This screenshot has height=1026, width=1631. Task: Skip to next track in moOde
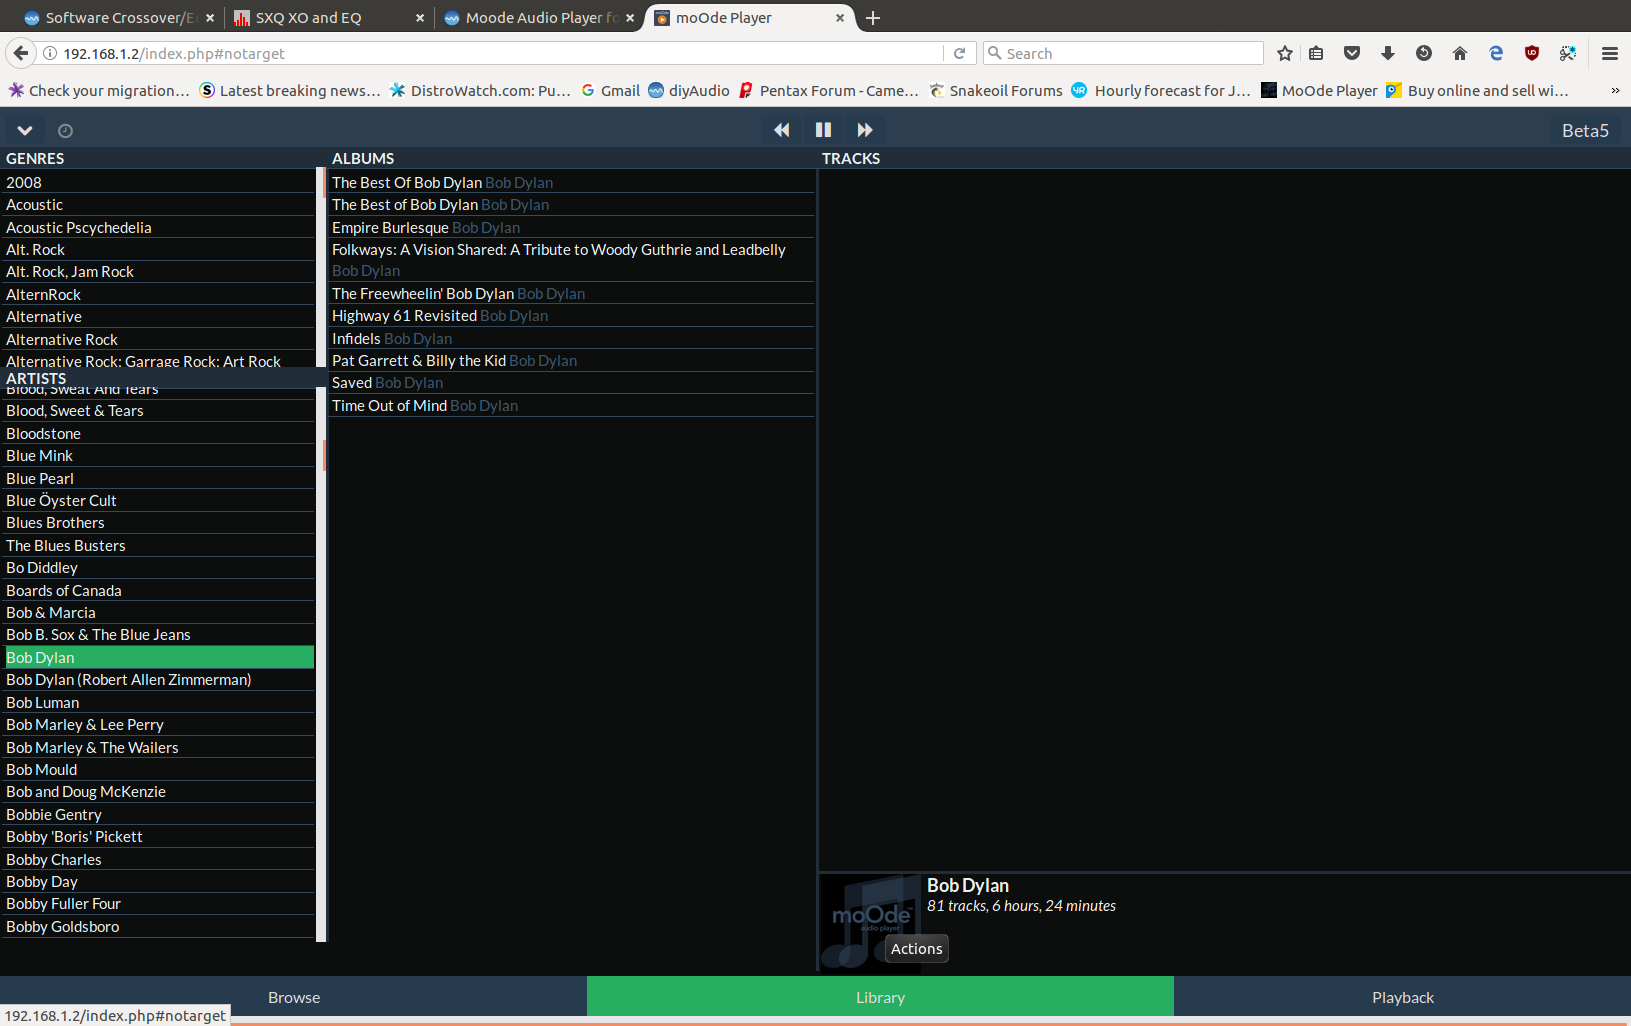(865, 130)
